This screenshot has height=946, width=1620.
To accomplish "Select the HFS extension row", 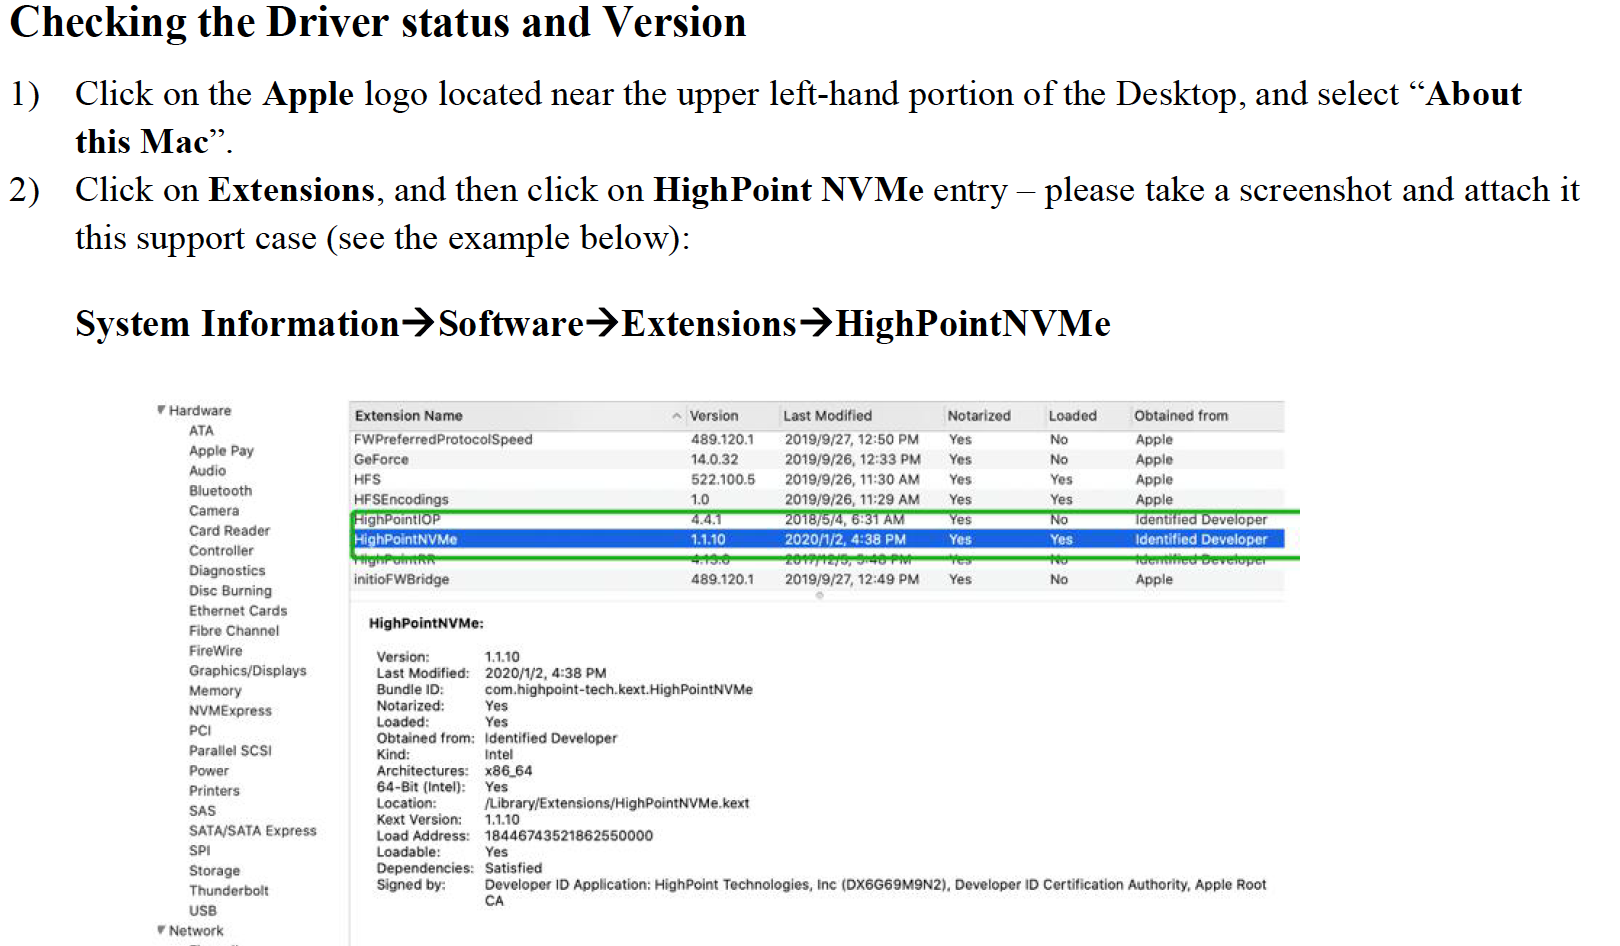I will [817, 479].
